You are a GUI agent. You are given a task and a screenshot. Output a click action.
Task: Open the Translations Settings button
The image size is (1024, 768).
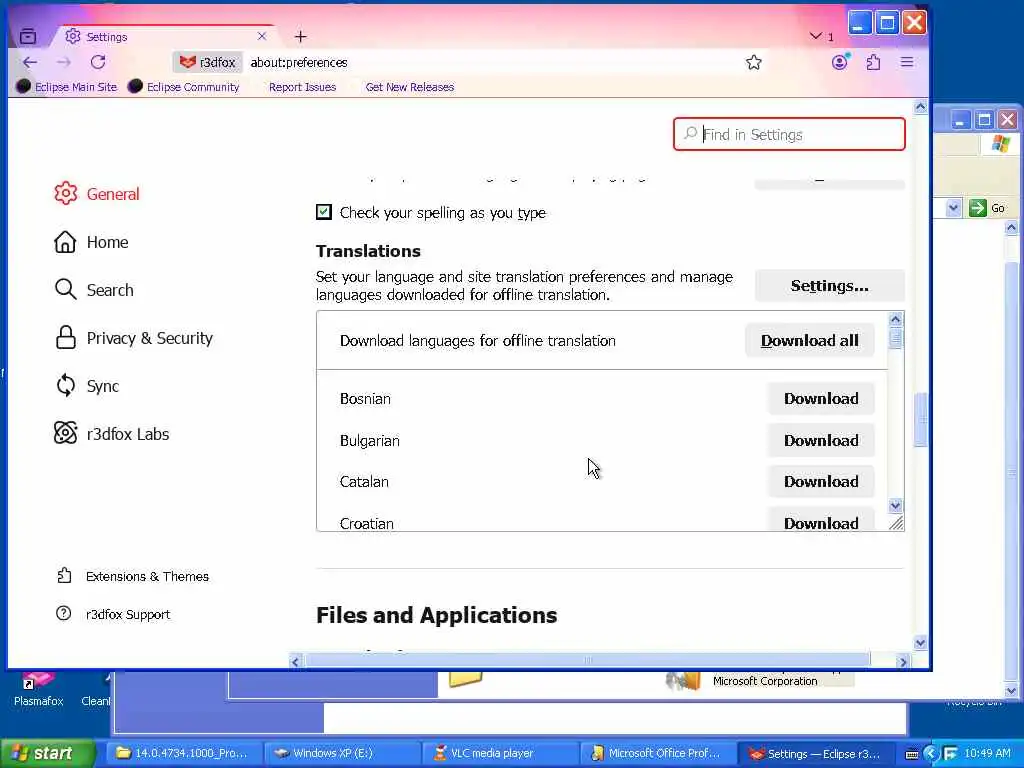pyautogui.click(x=829, y=285)
